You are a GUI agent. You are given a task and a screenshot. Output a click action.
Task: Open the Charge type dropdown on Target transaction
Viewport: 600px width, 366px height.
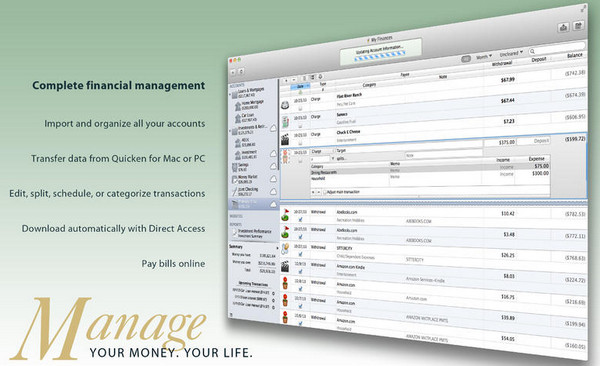322,151
